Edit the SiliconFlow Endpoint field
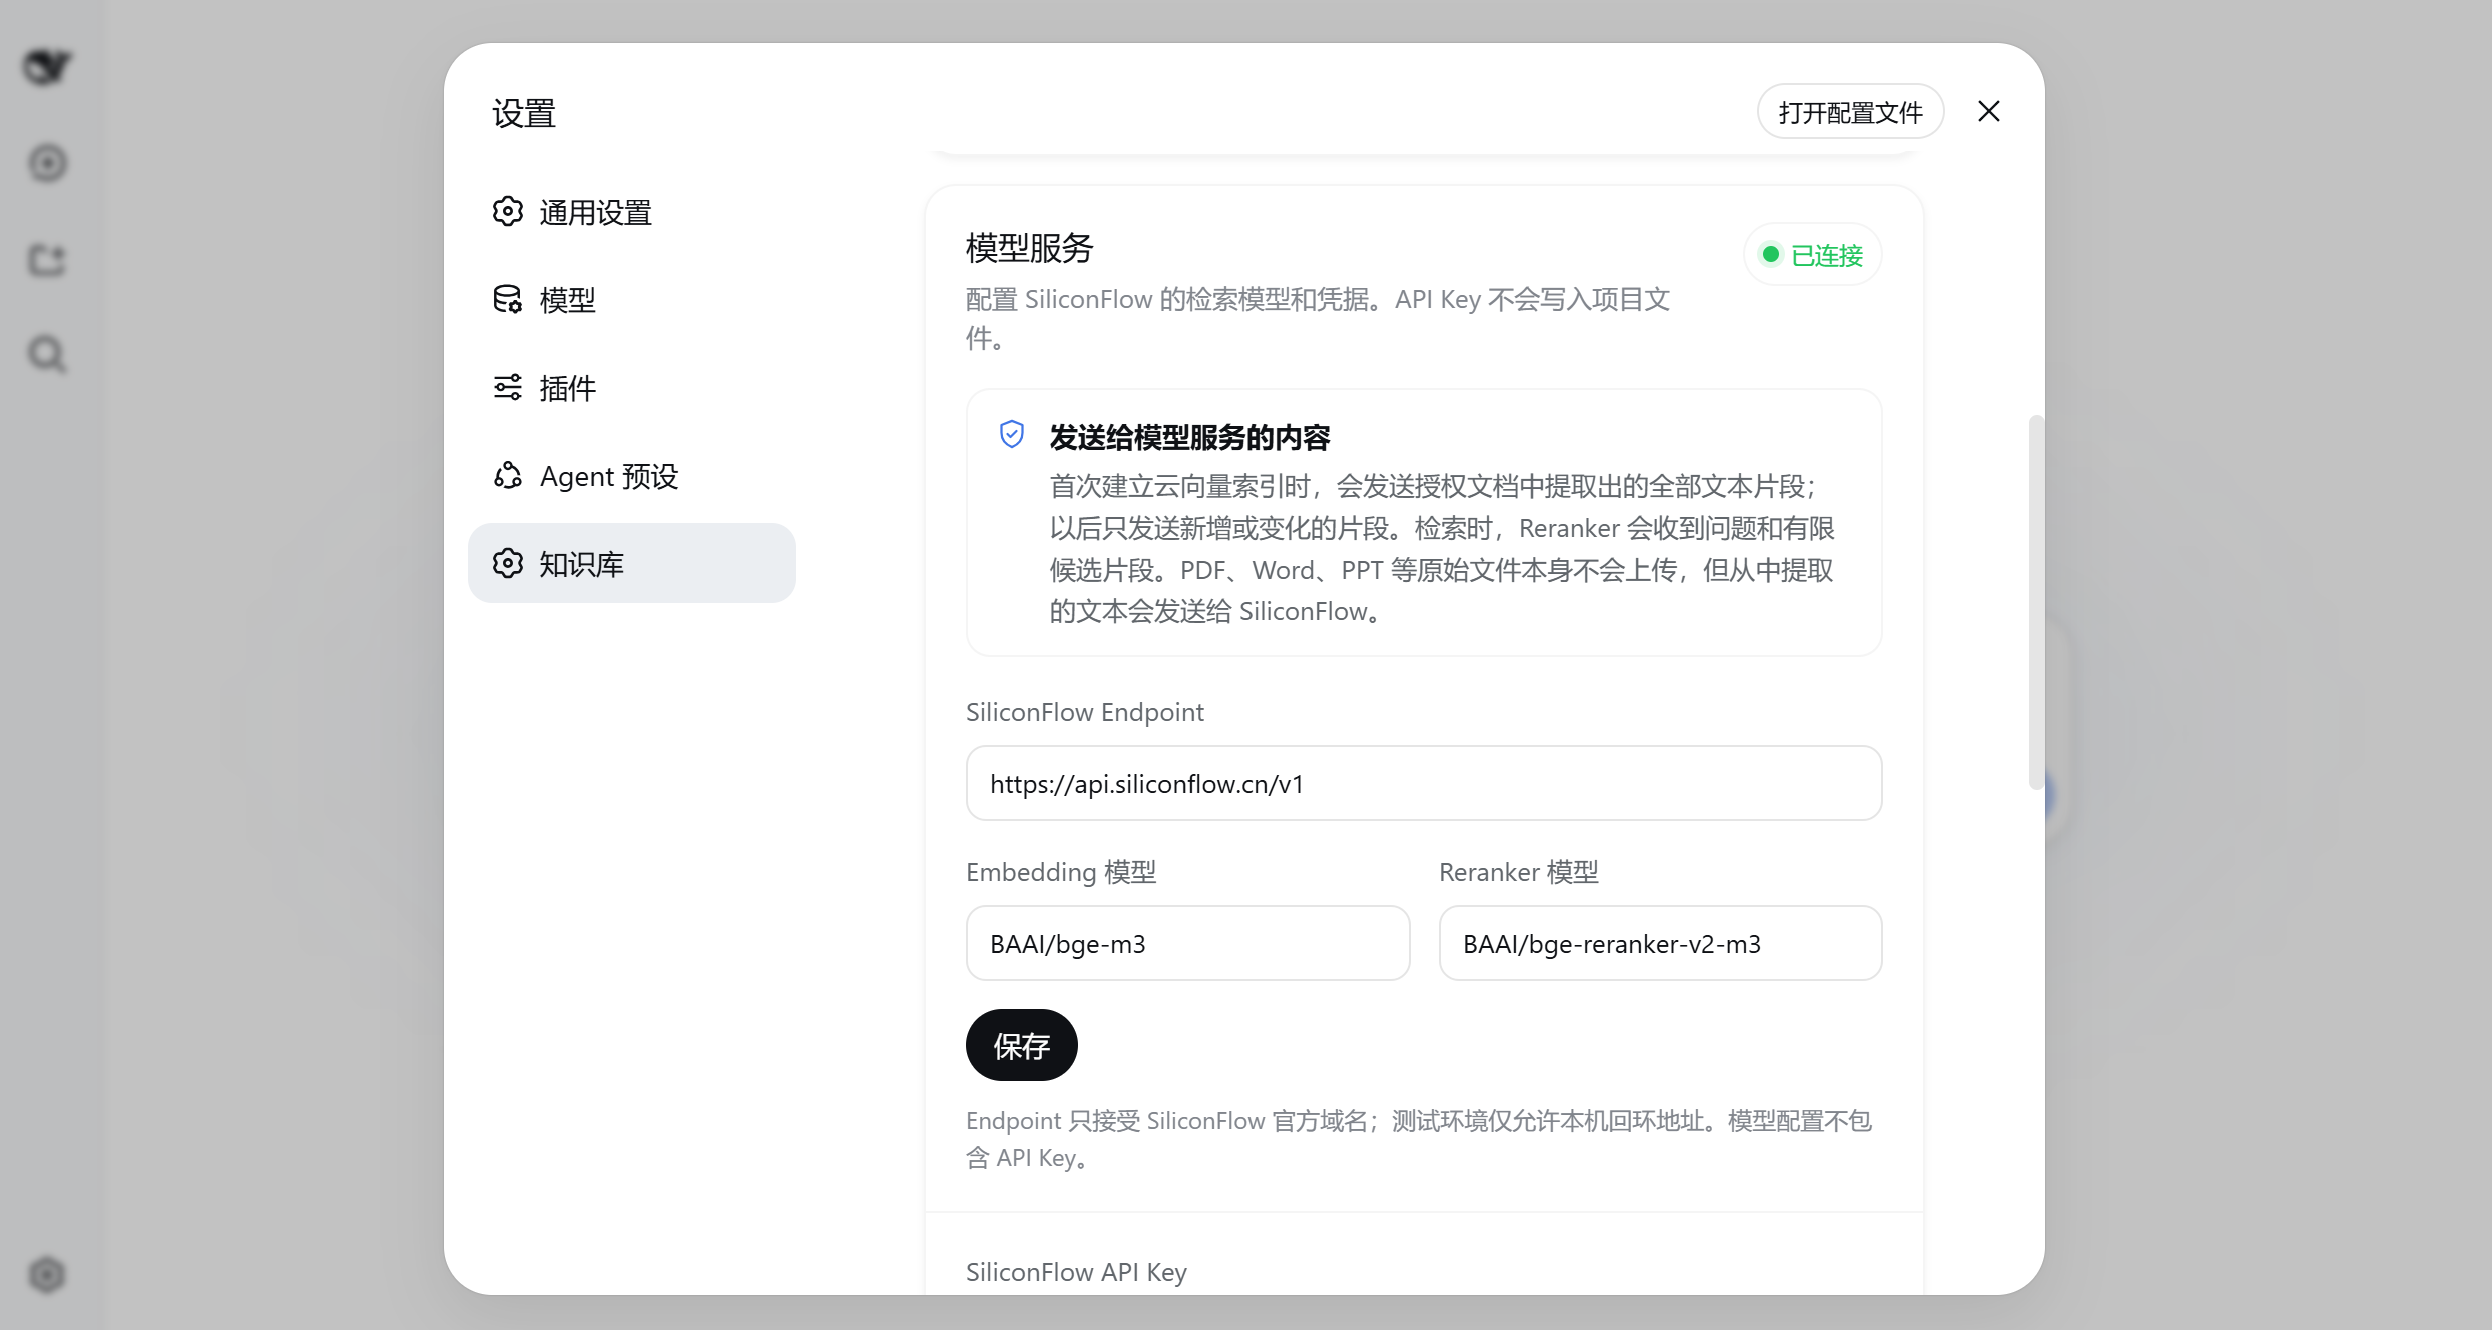 click(1424, 783)
